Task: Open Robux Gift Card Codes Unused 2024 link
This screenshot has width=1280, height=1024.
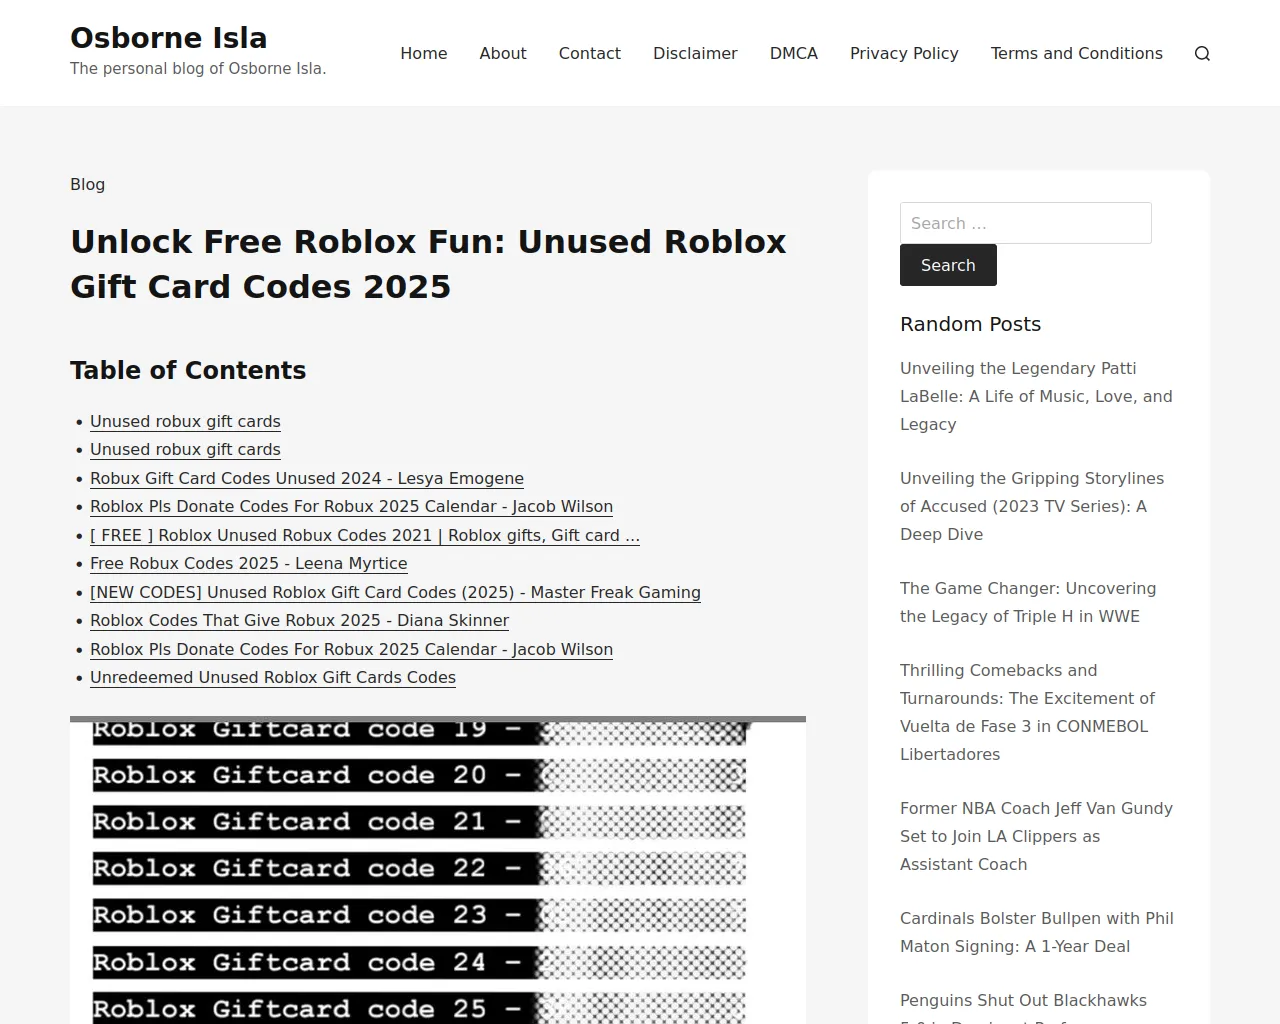Action: (x=307, y=478)
